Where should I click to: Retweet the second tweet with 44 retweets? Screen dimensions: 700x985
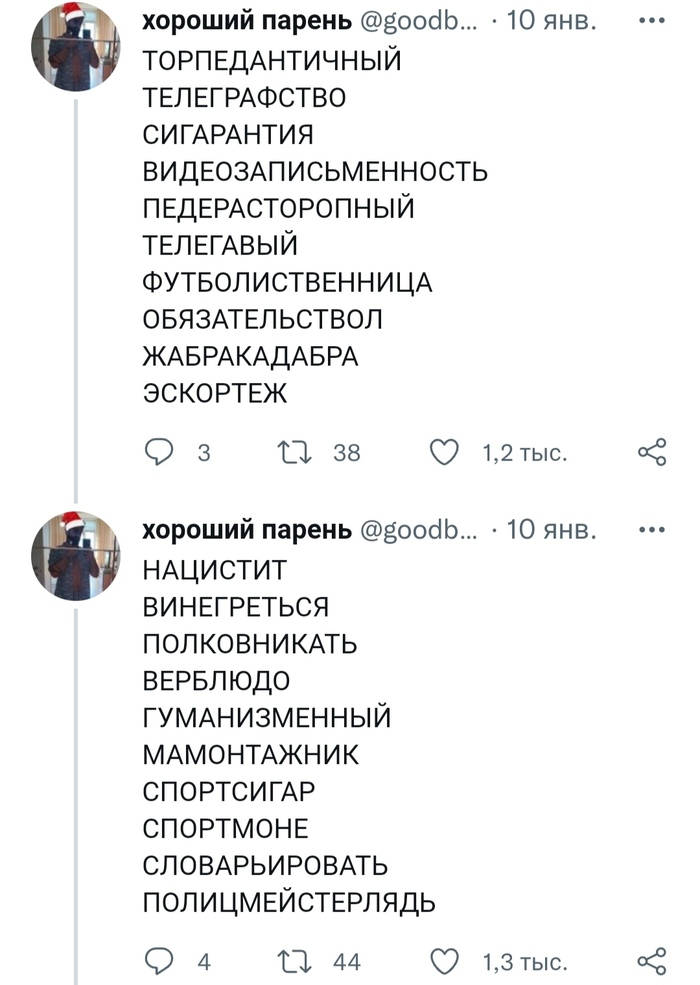[x=296, y=962]
